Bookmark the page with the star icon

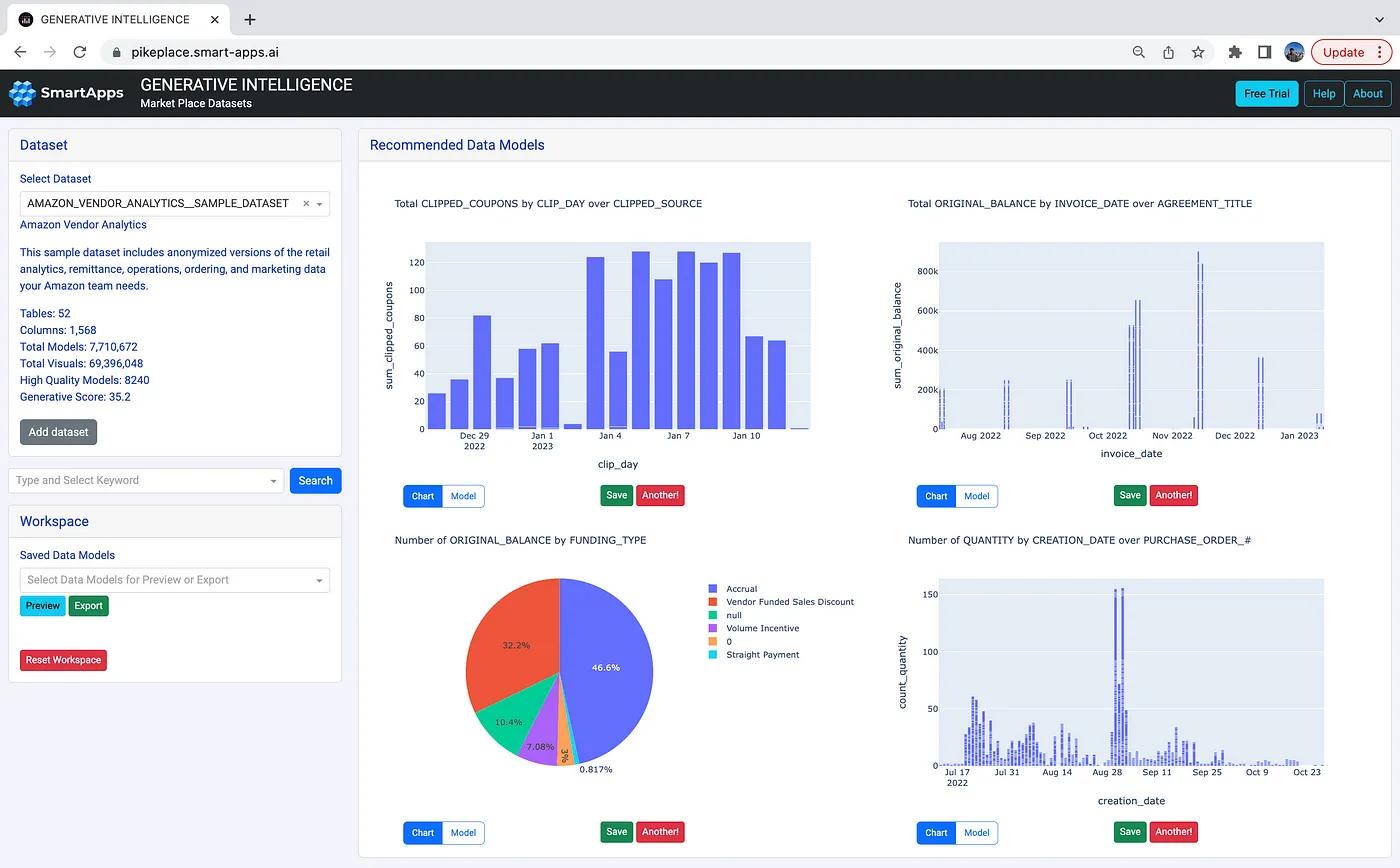click(1198, 52)
